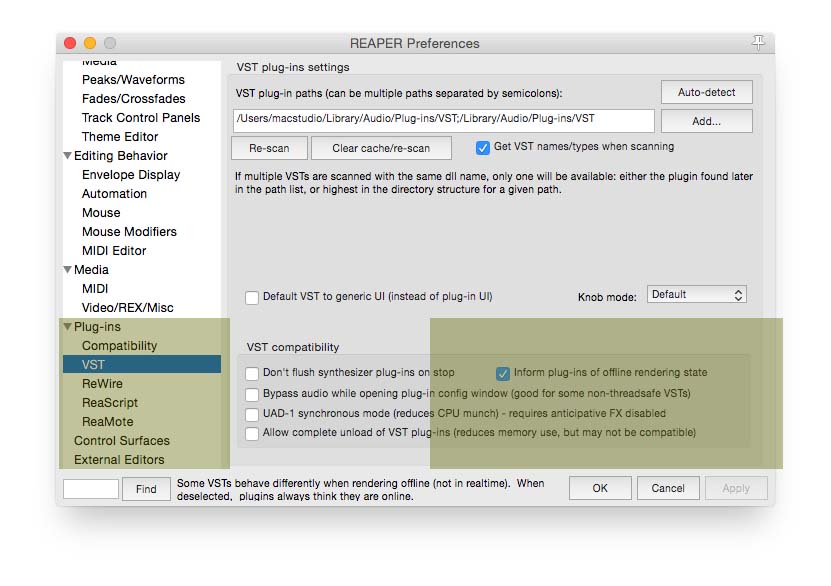Click the 'VST plug-ins settings' heading
This screenshot has height=586, width=831.
293,67
